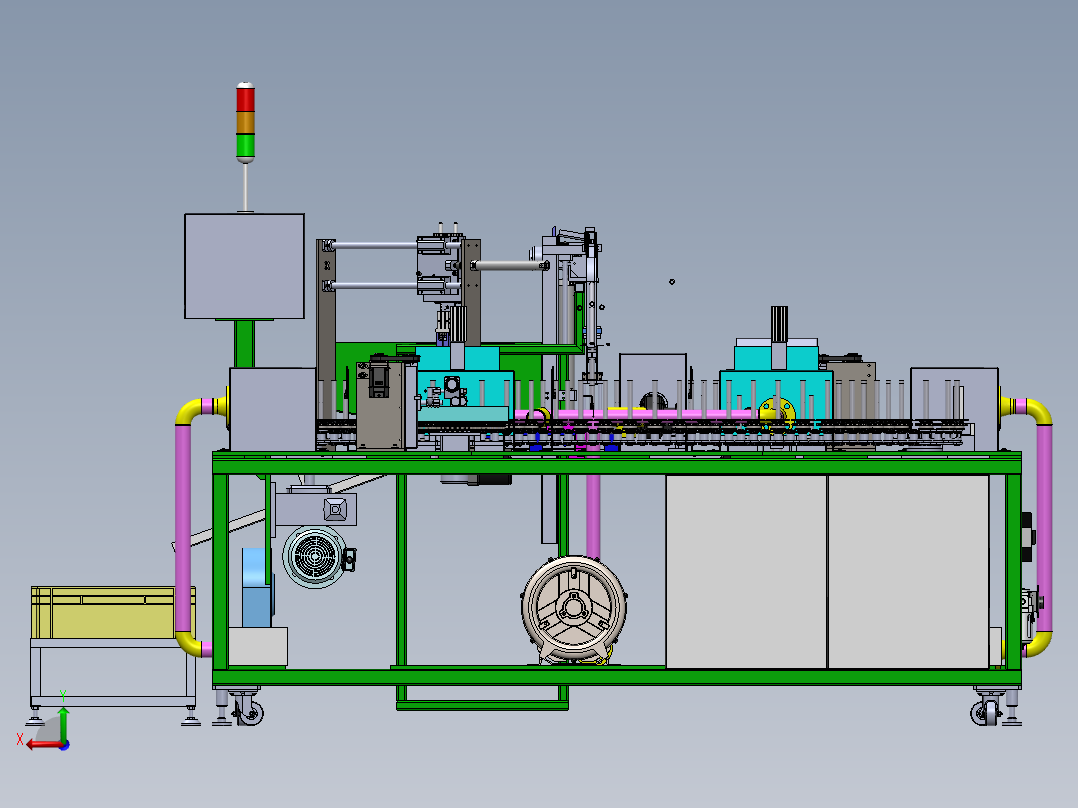
Task: Click the green Y axis of the triad
Action: (x=63, y=724)
